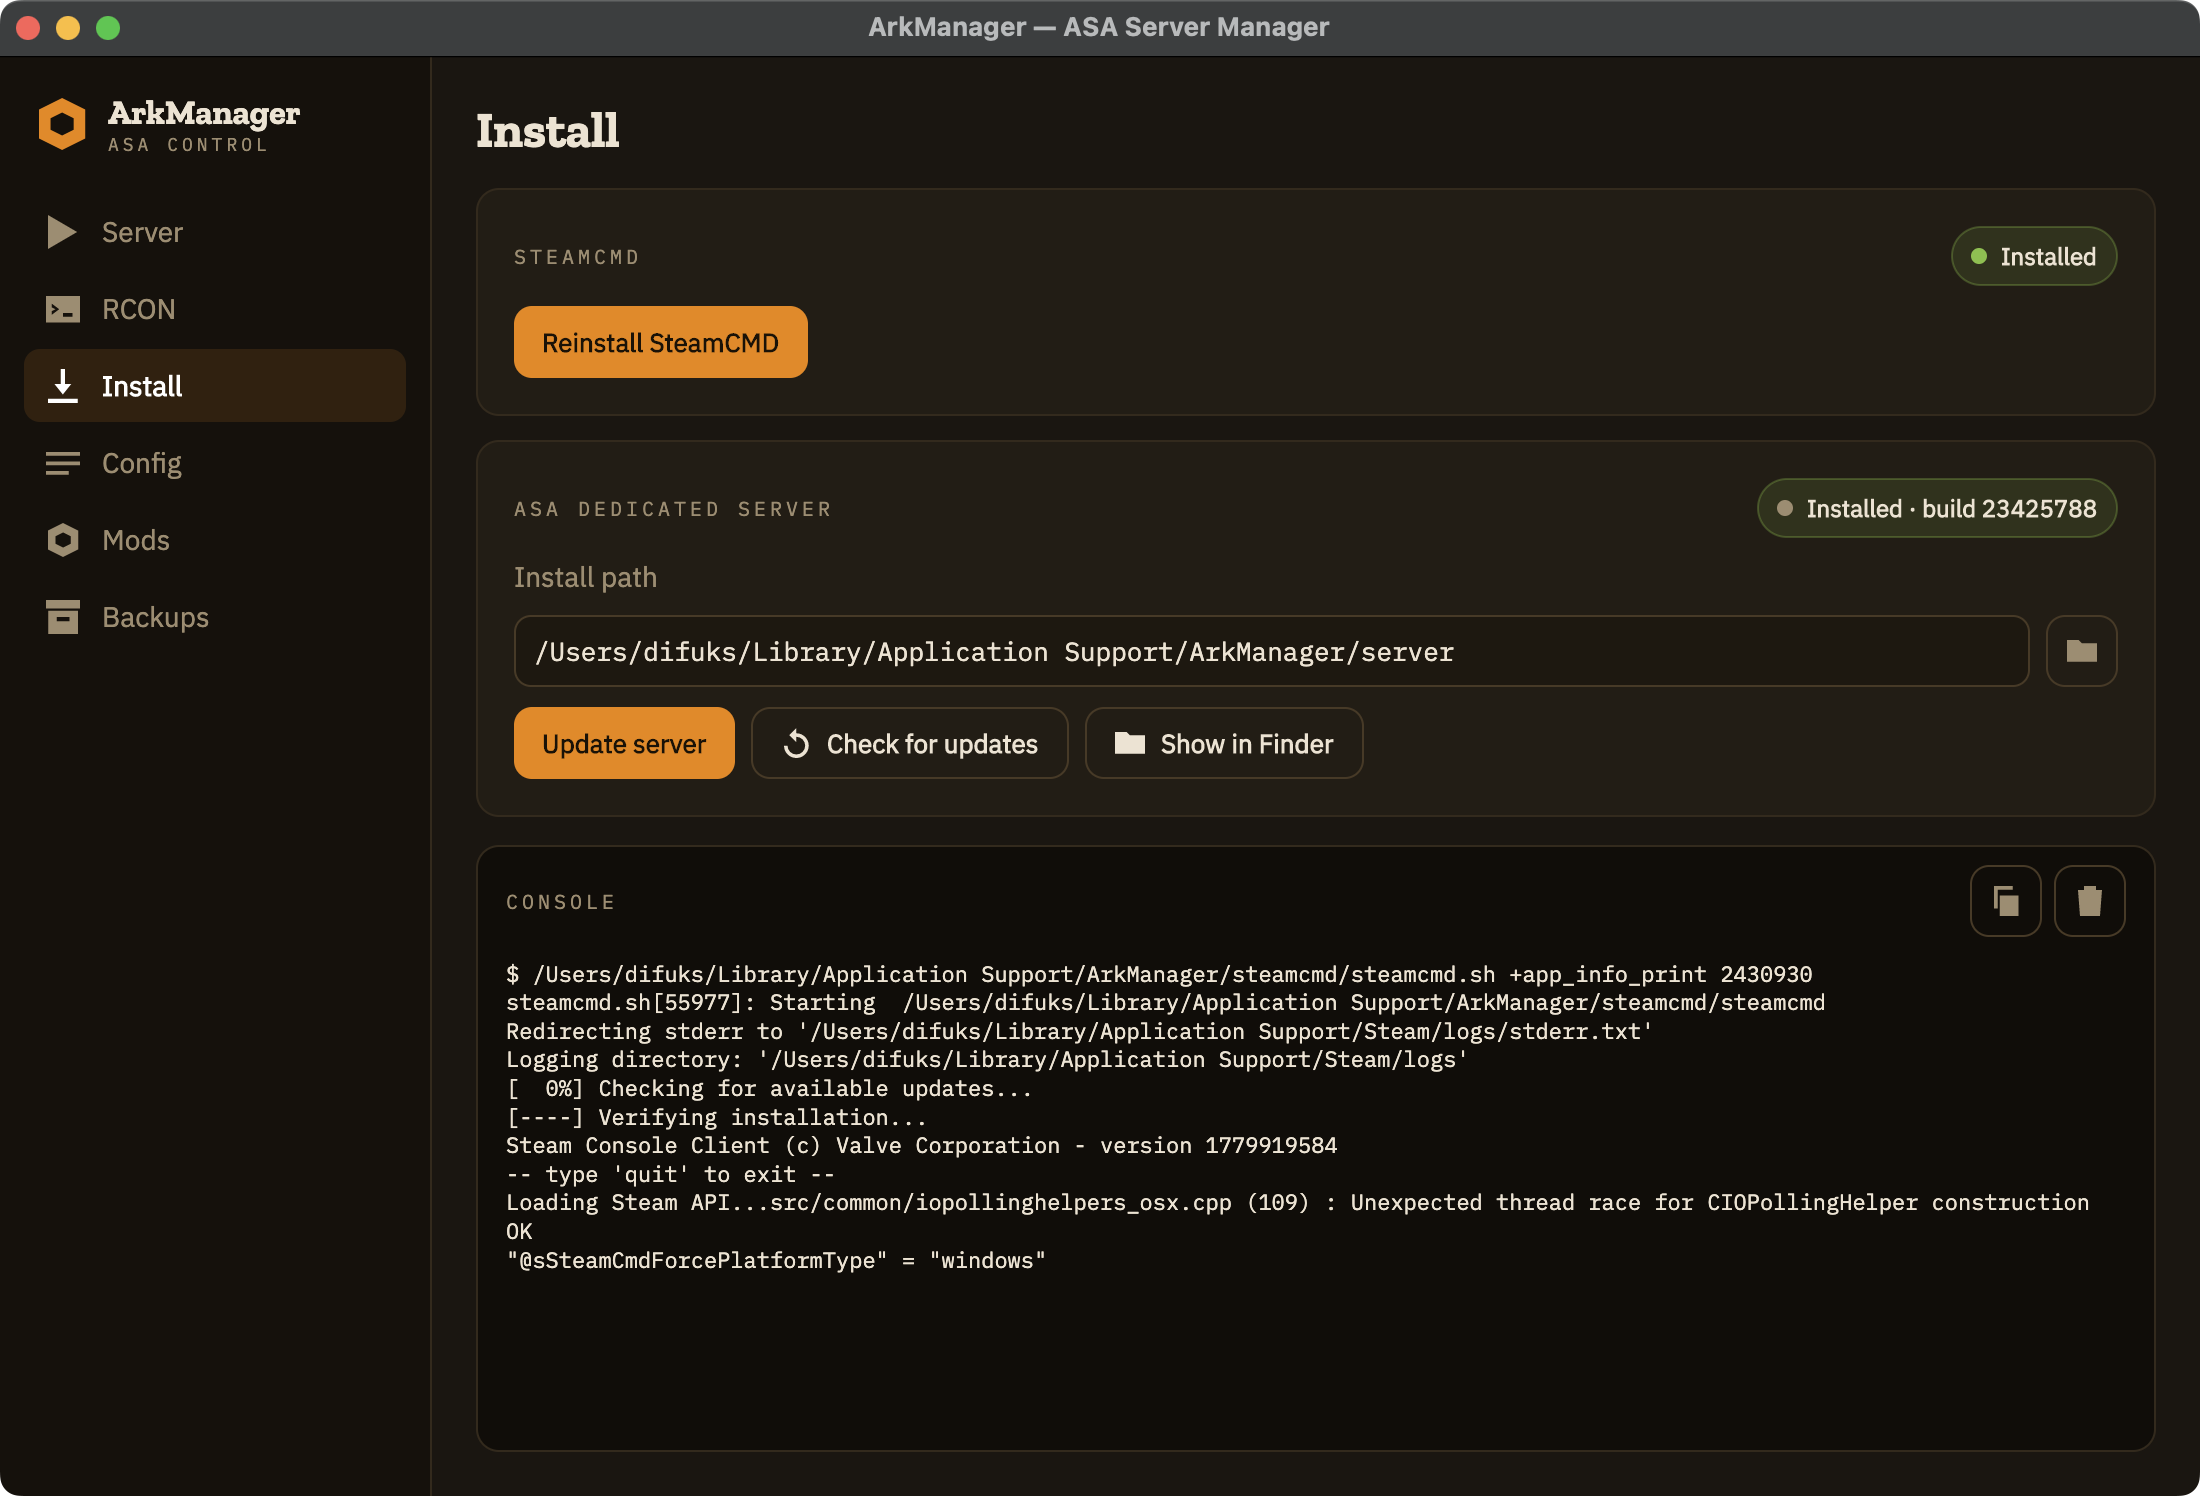Click the Install path label
This screenshot has width=2200, height=1496.
tap(585, 577)
